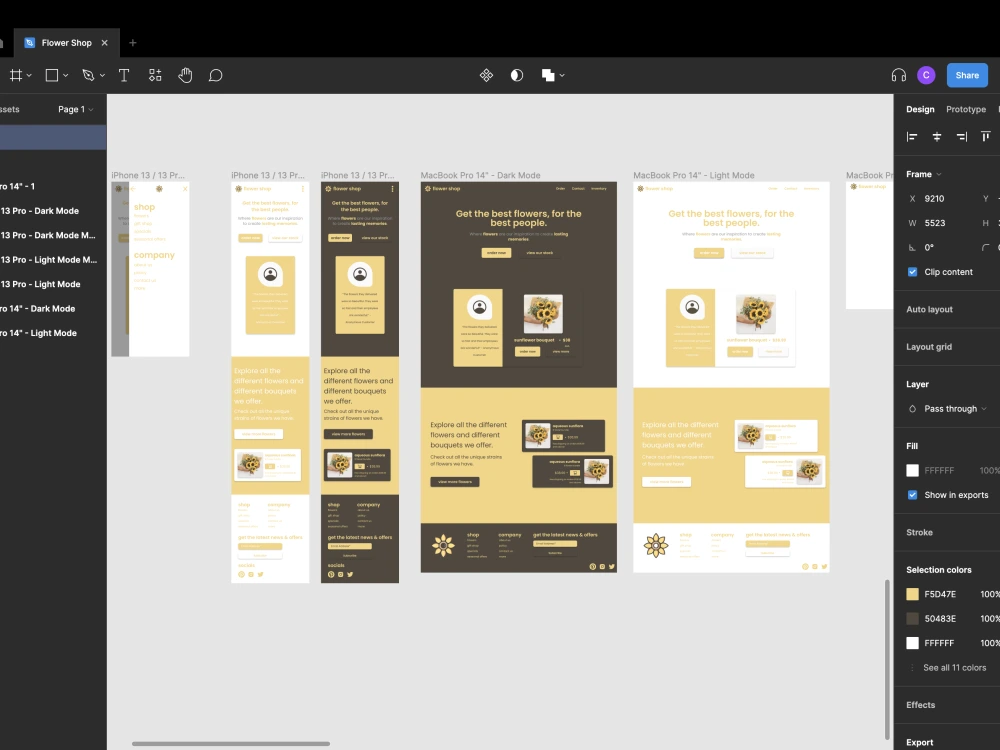Click the Align top icon
The width and height of the screenshot is (1000, 750).
pos(985,136)
